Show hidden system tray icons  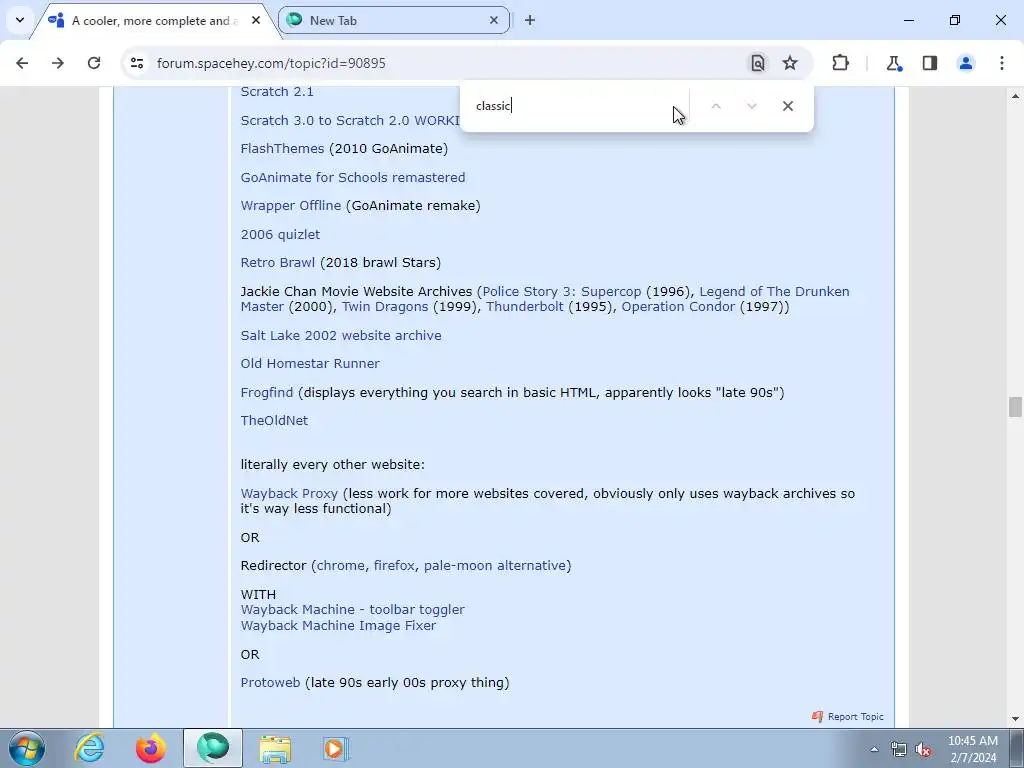pyautogui.click(x=874, y=749)
